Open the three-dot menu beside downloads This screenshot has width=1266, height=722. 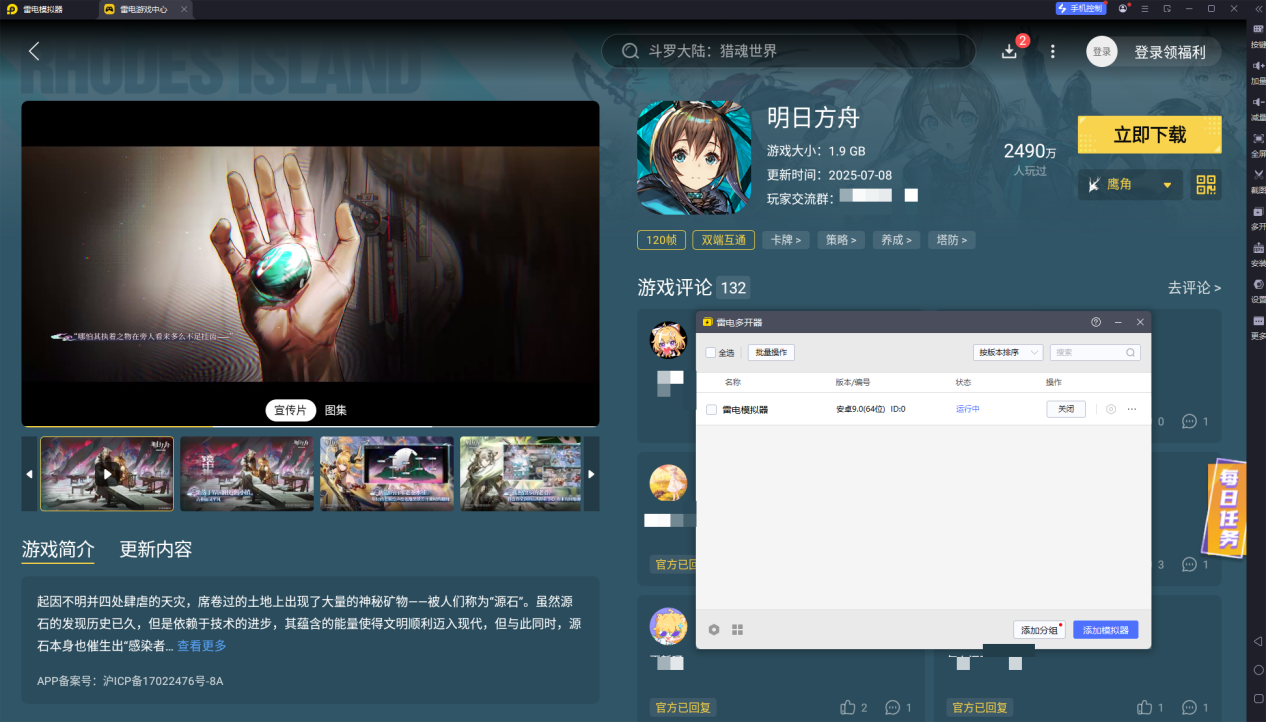pos(1053,51)
